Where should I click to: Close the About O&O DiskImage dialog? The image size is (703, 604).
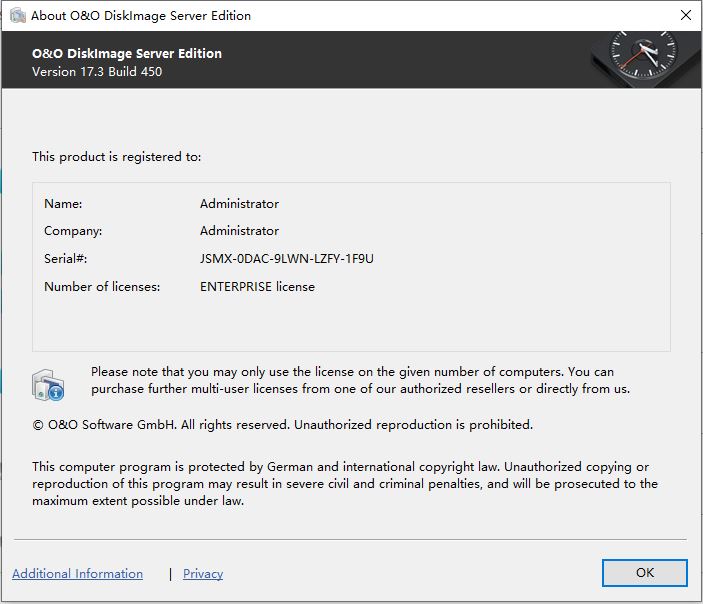pos(686,15)
